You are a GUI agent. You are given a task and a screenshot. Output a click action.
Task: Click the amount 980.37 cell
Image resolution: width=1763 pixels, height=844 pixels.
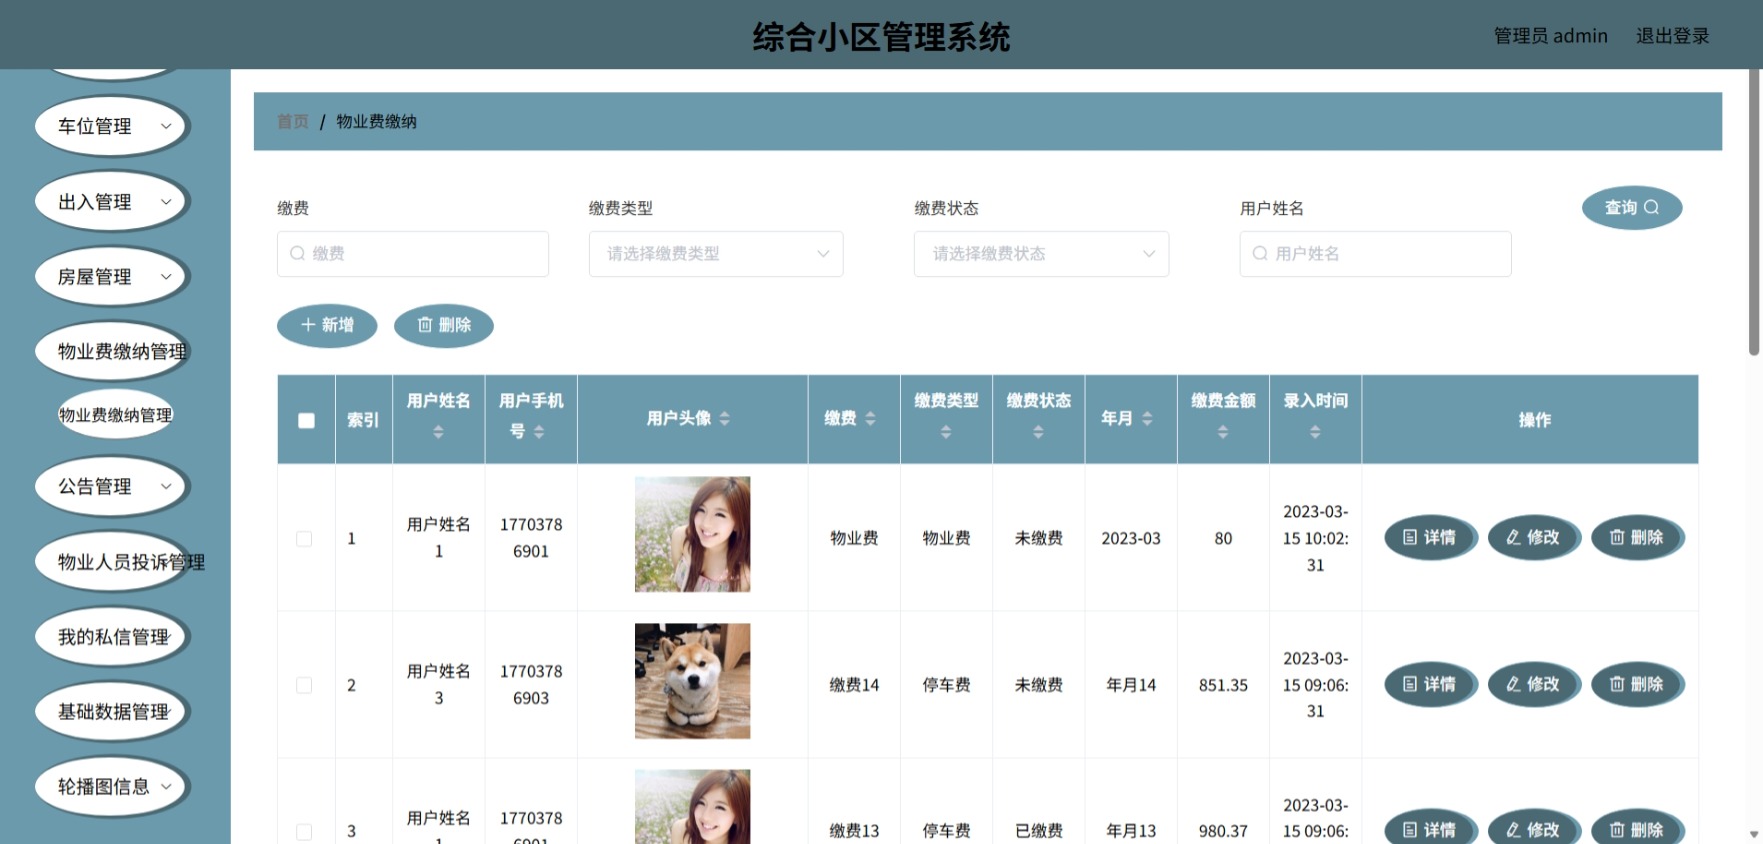1223,831
